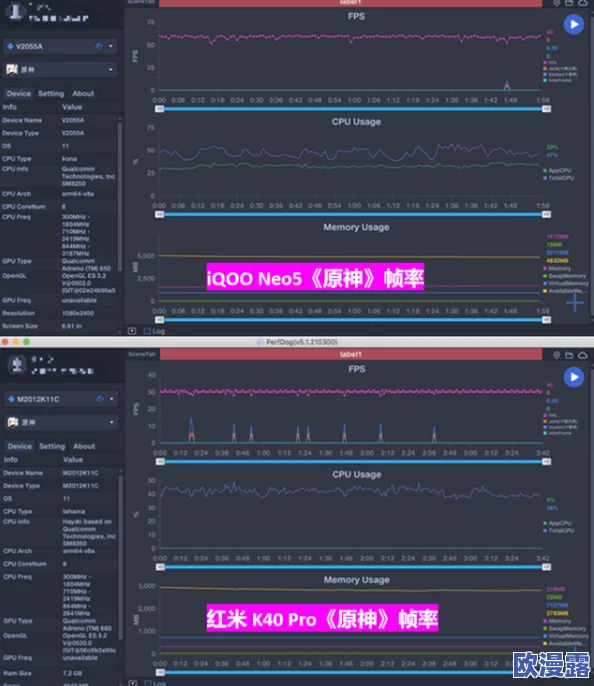
Task: Start recording with top play button
Action: click(x=574, y=24)
